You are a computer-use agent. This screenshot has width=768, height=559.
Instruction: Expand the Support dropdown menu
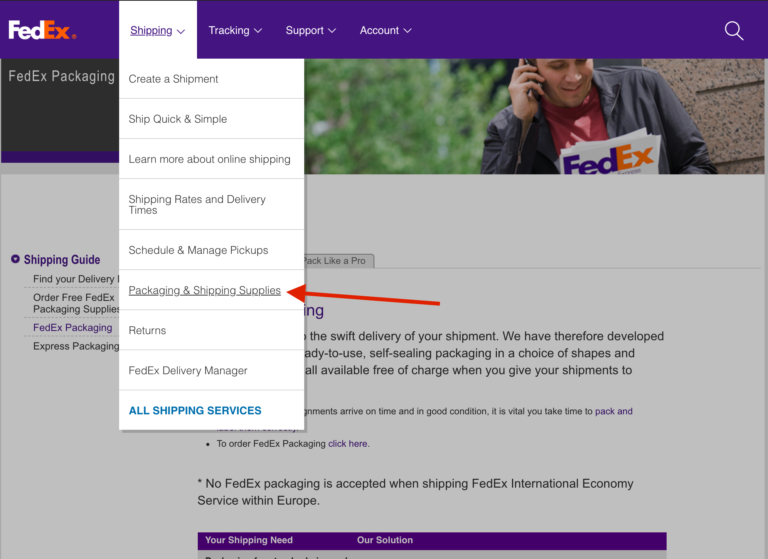(311, 31)
